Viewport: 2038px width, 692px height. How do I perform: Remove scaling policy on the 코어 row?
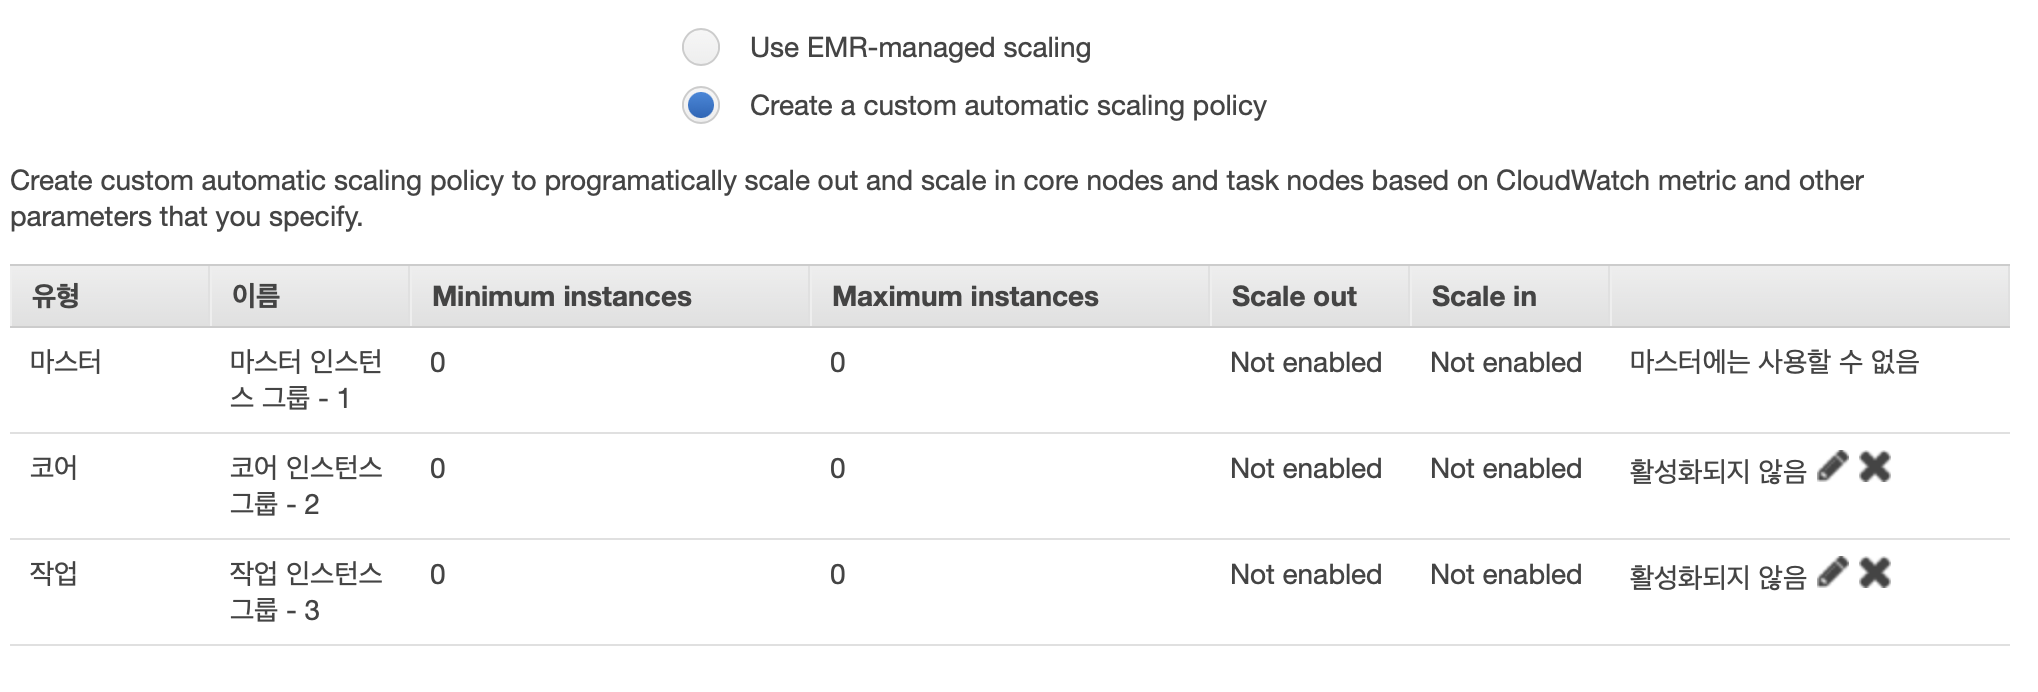click(1875, 466)
